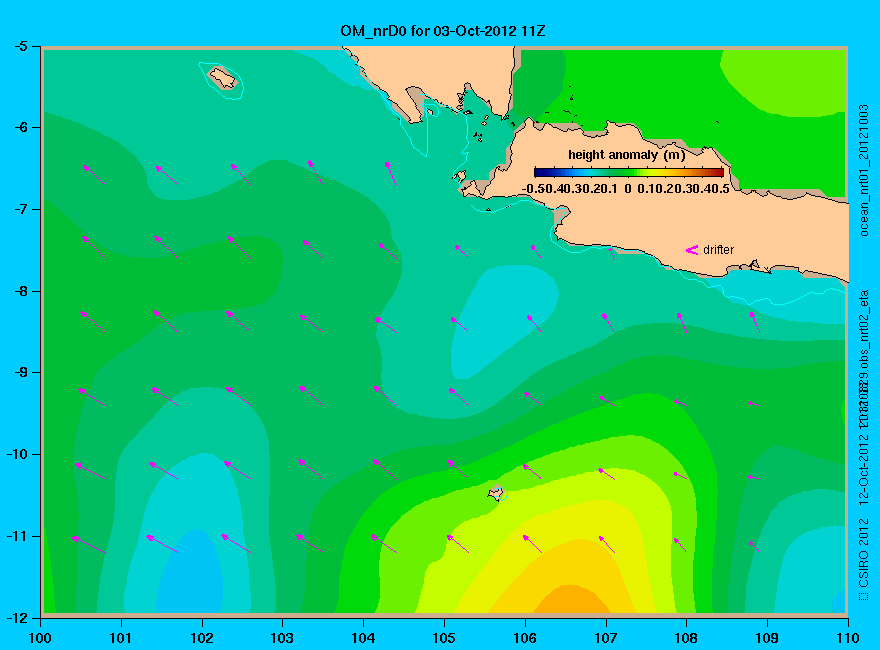Click the "ocean_nrt01_20121003" vertical side label

coord(864,170)
